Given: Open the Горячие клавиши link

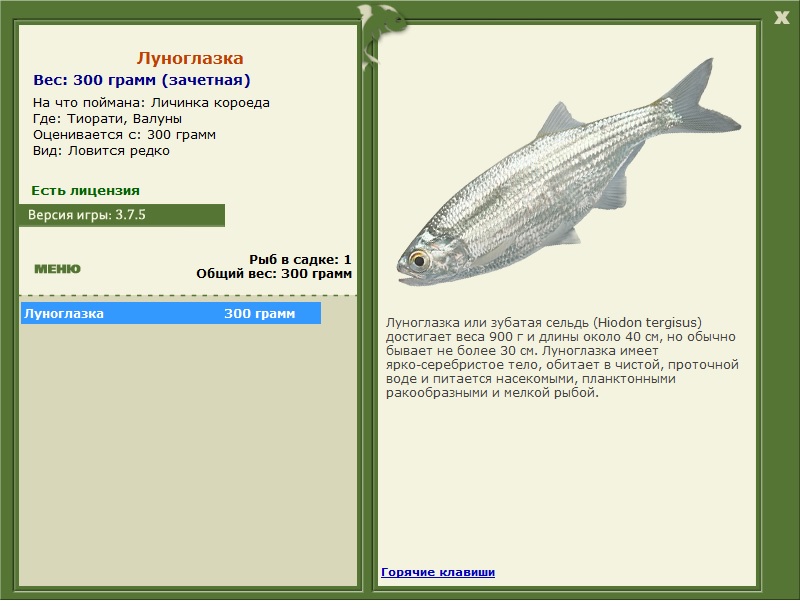Looking at the screenshot, I should click(438, 572).
